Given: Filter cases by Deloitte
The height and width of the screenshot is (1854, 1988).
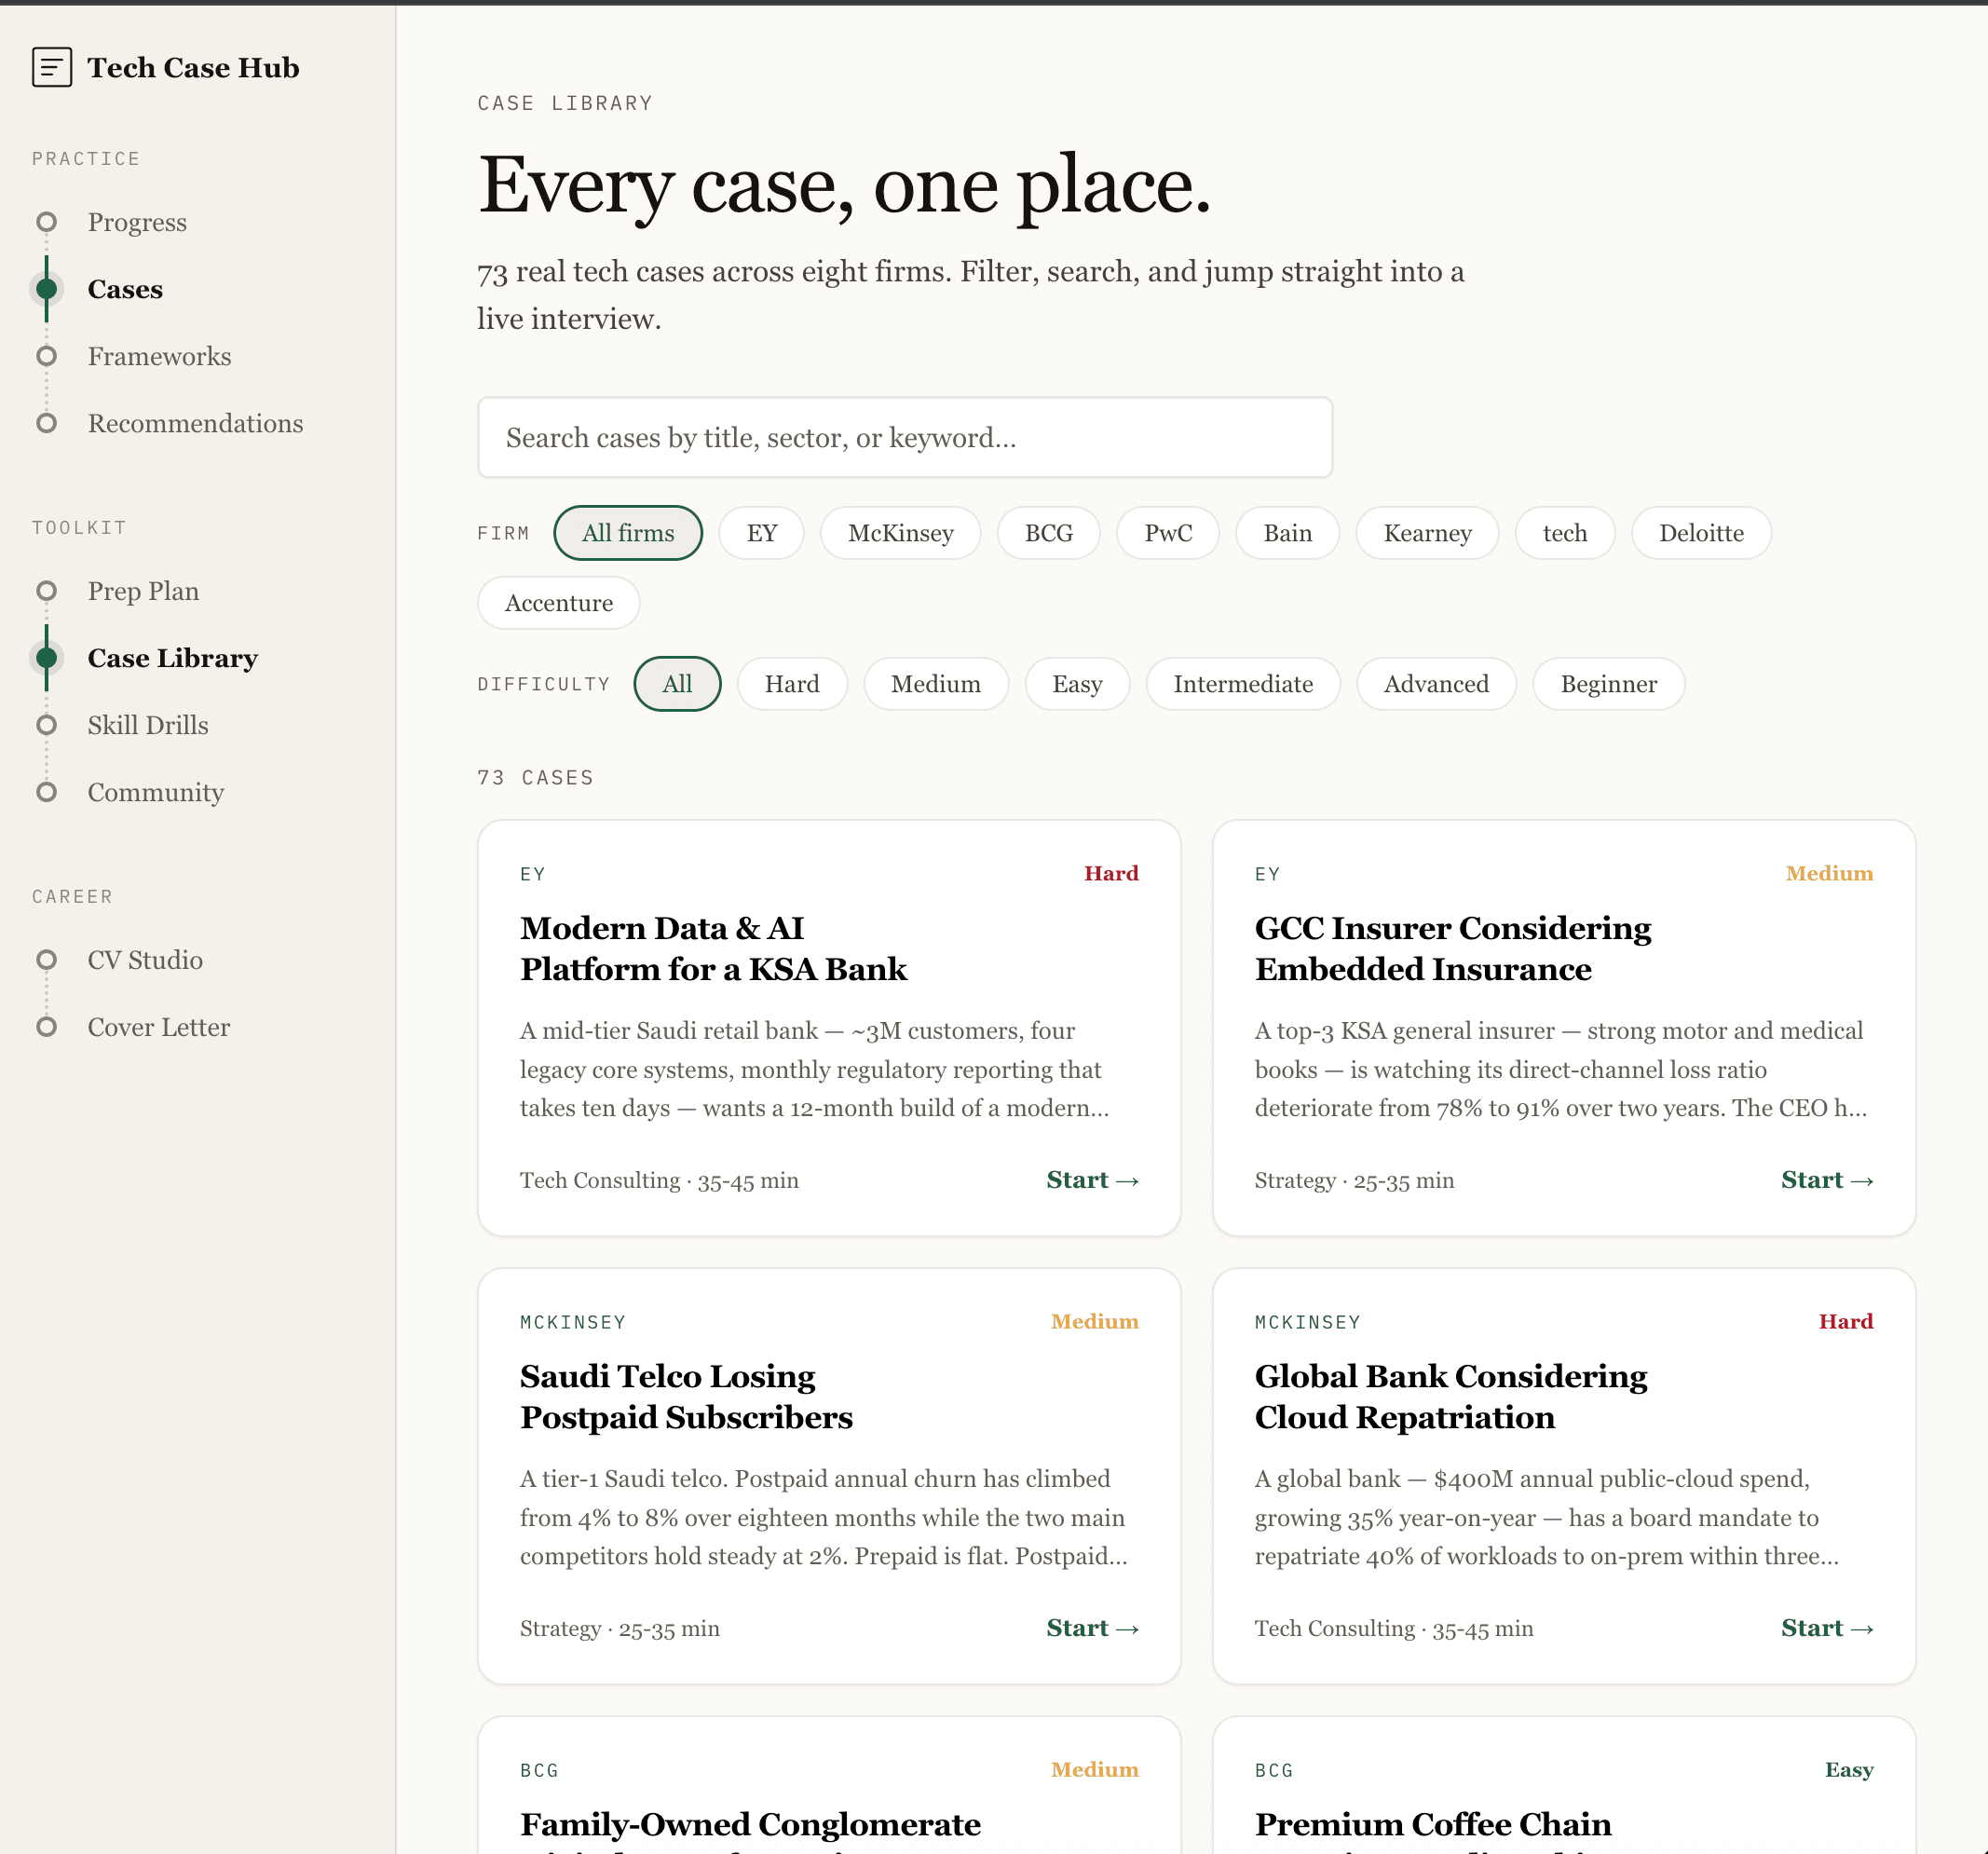Looking at the screenshot, I should [1701, 533].
